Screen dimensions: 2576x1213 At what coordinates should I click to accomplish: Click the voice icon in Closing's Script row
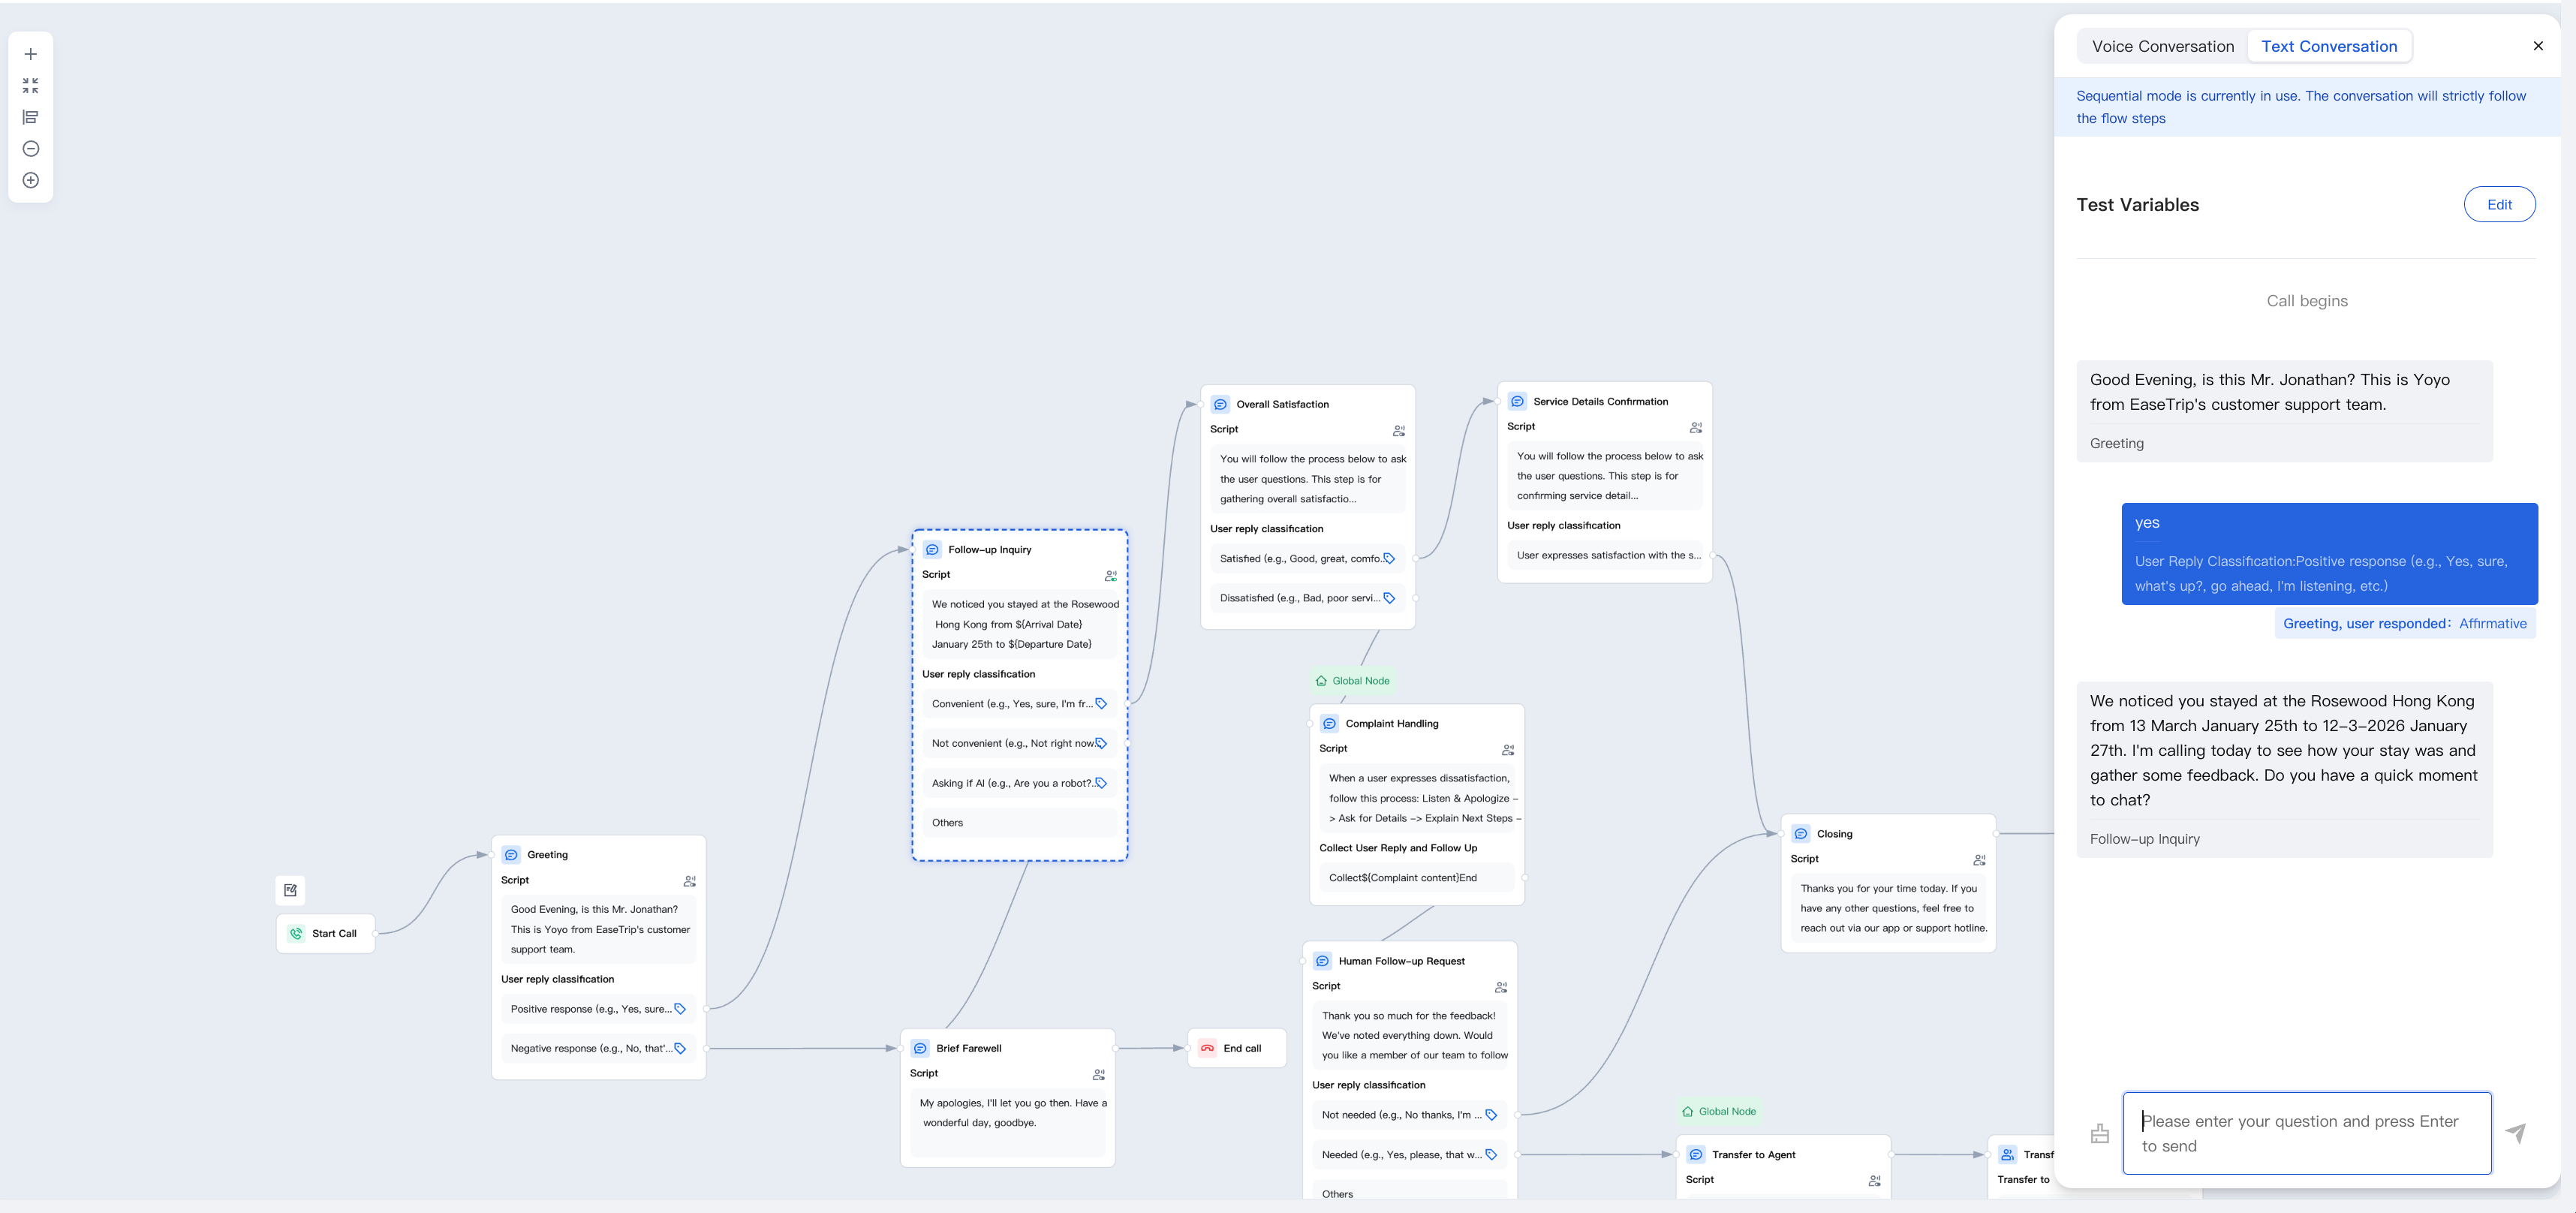click(1980, 860)
